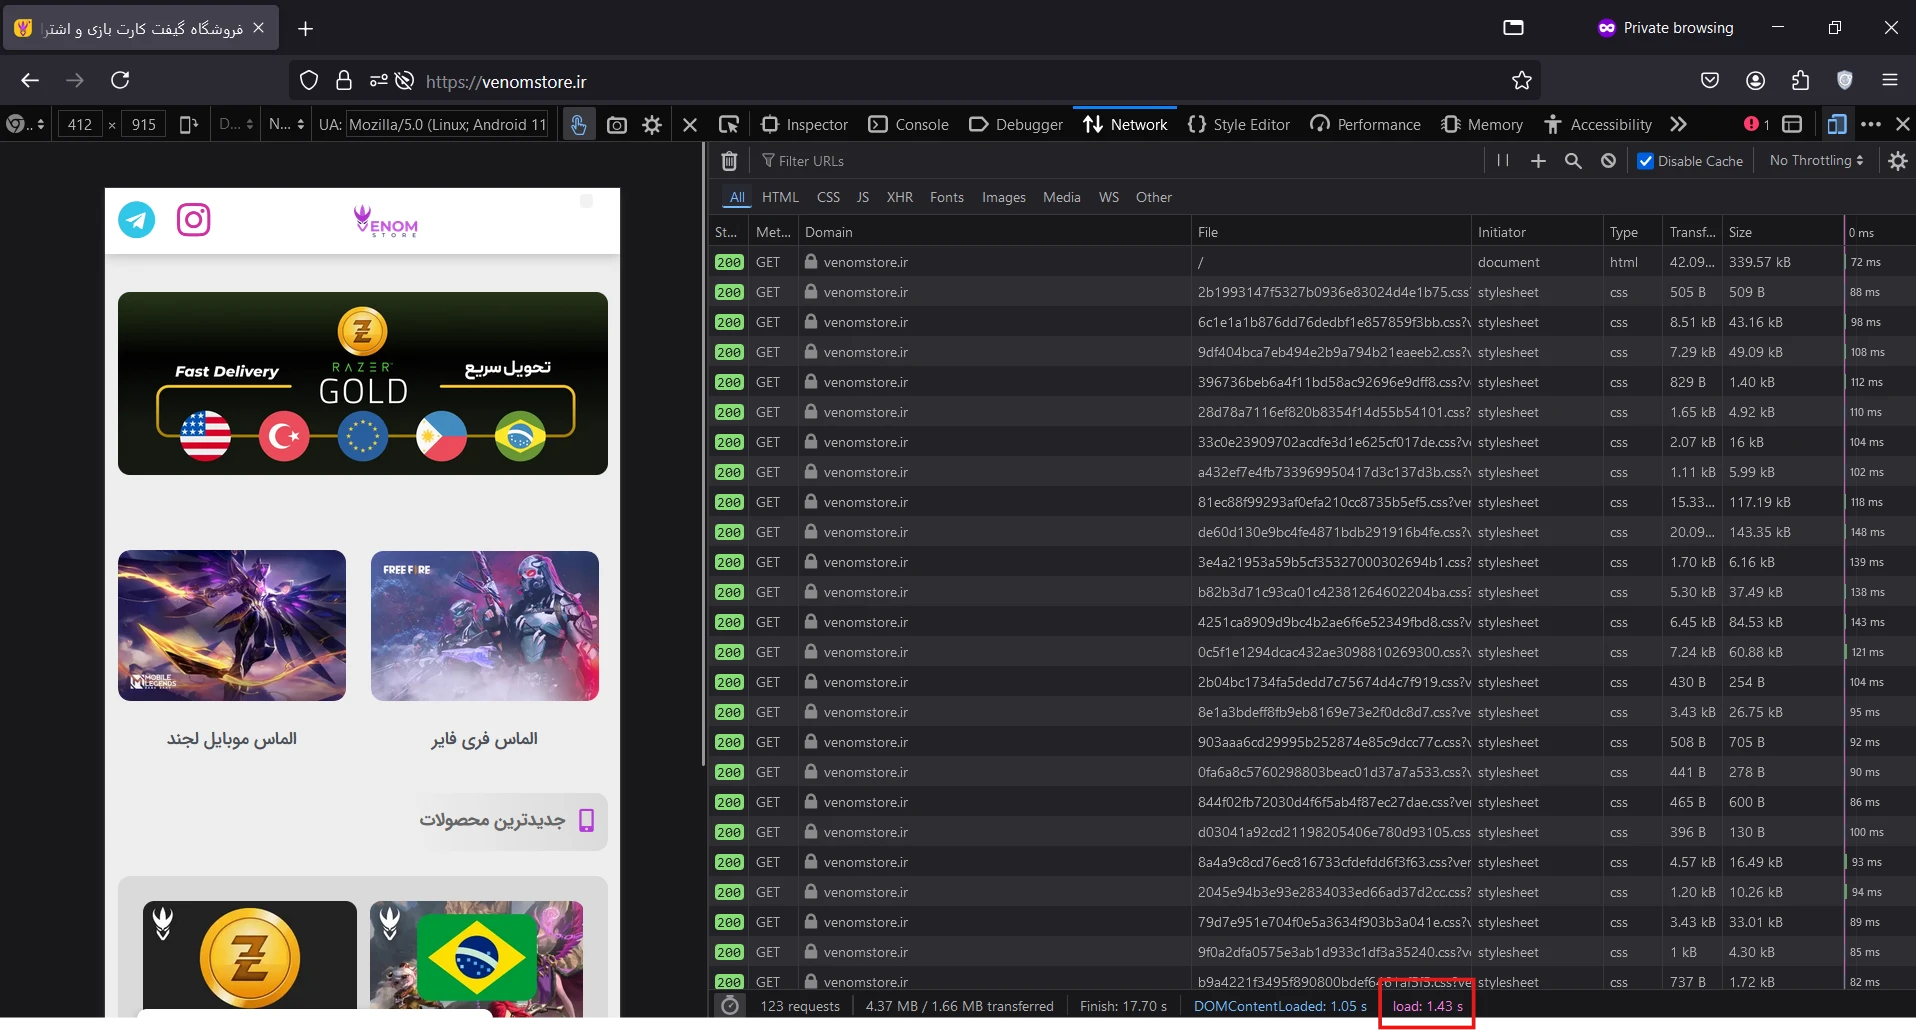Sort by the Domain column header
This screenshot has width=1916, height=1030.
[995, 232]
